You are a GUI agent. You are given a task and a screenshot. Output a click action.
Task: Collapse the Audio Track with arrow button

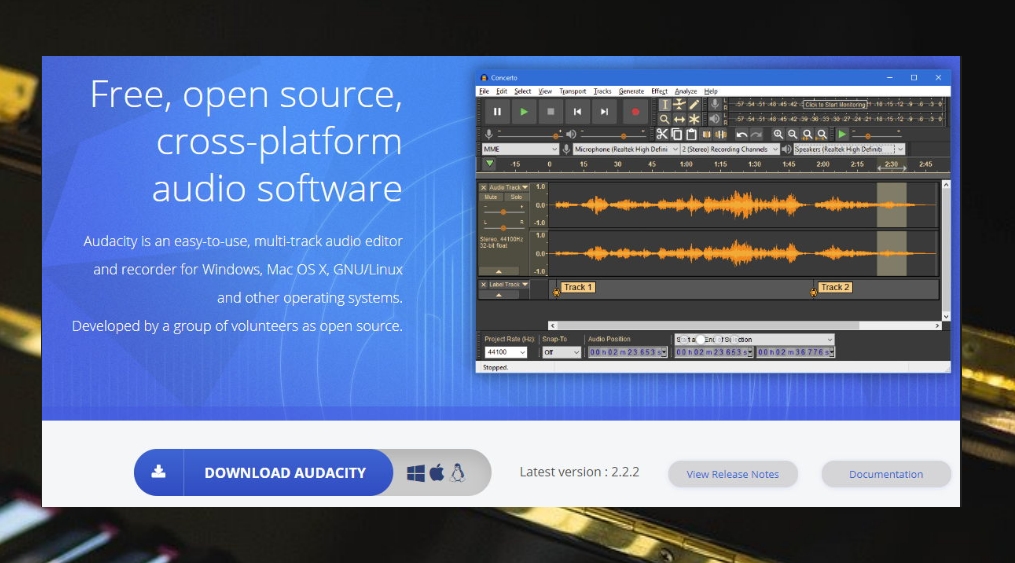498,271
